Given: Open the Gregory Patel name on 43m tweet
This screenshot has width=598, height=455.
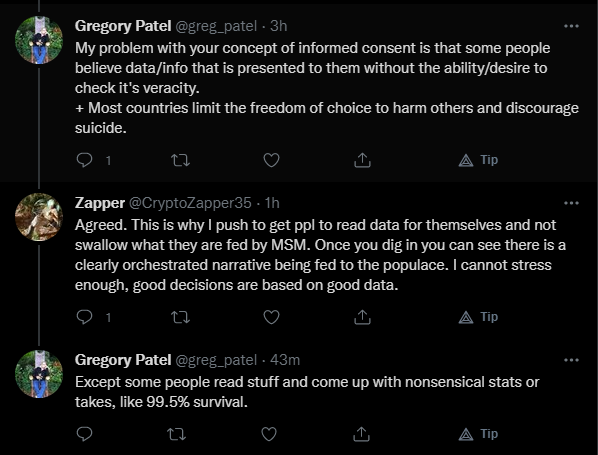Looking at the screenshot, I should pyautogui.click(x=123, y=360).
